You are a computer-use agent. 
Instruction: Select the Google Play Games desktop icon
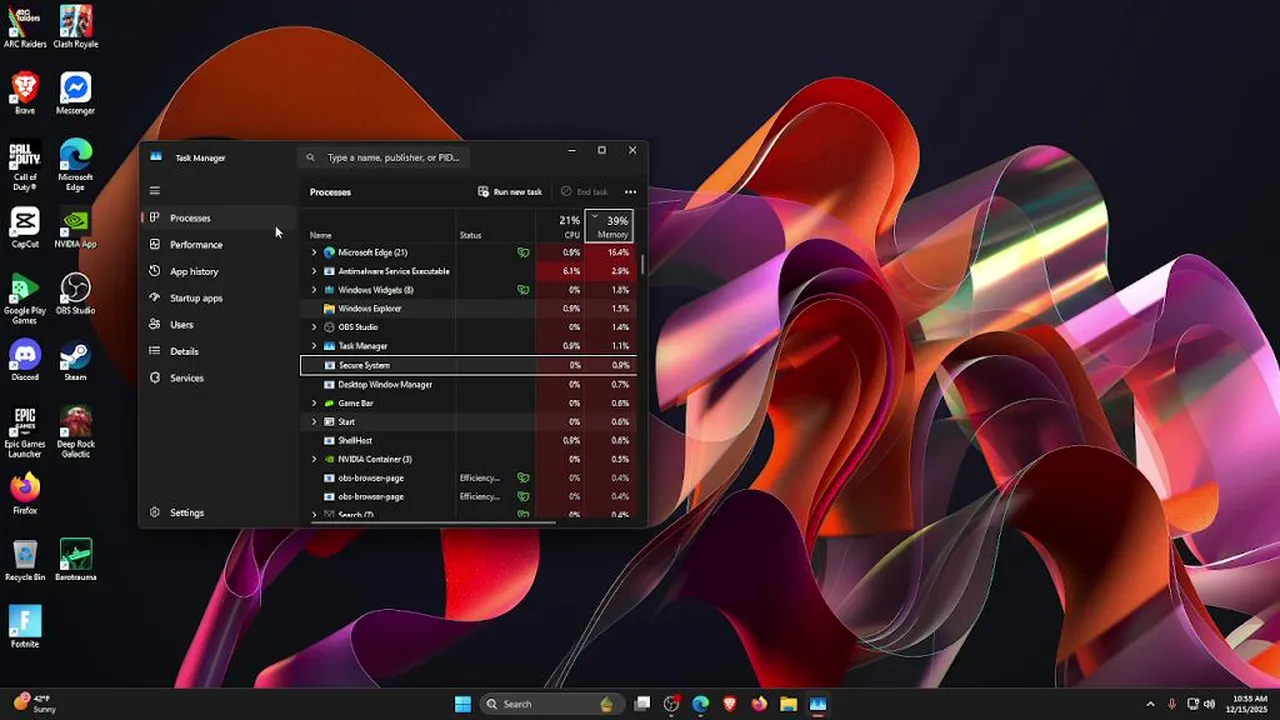pyautogui.click(x=25, y=298)
